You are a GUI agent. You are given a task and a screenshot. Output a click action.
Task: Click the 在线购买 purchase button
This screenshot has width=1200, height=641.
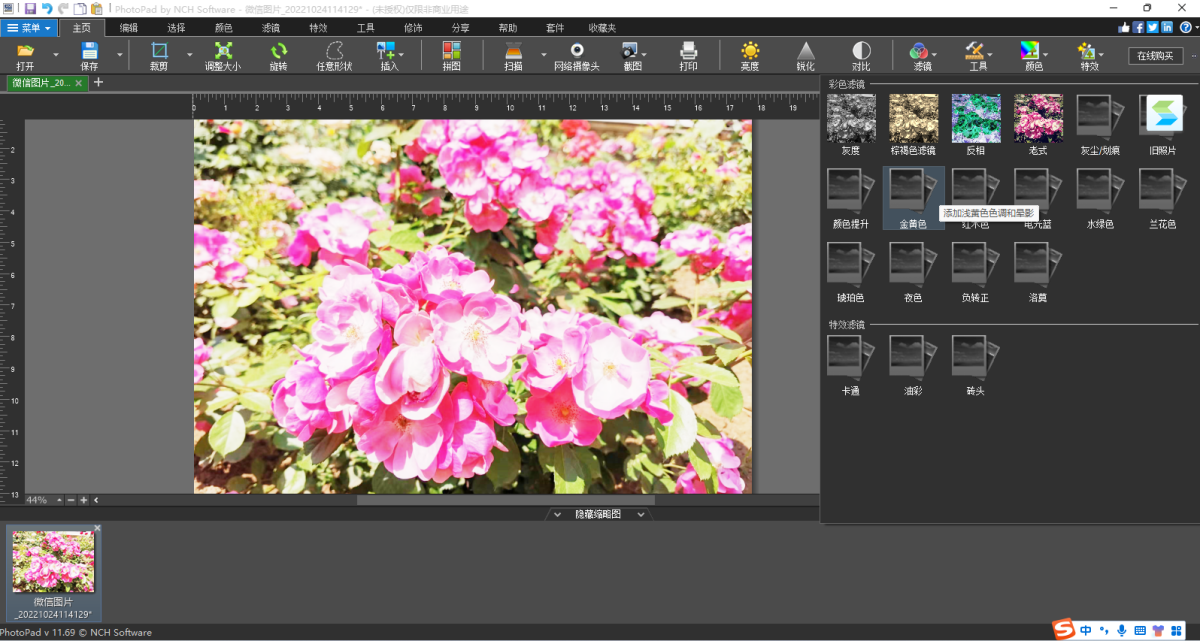(1155, 55)
